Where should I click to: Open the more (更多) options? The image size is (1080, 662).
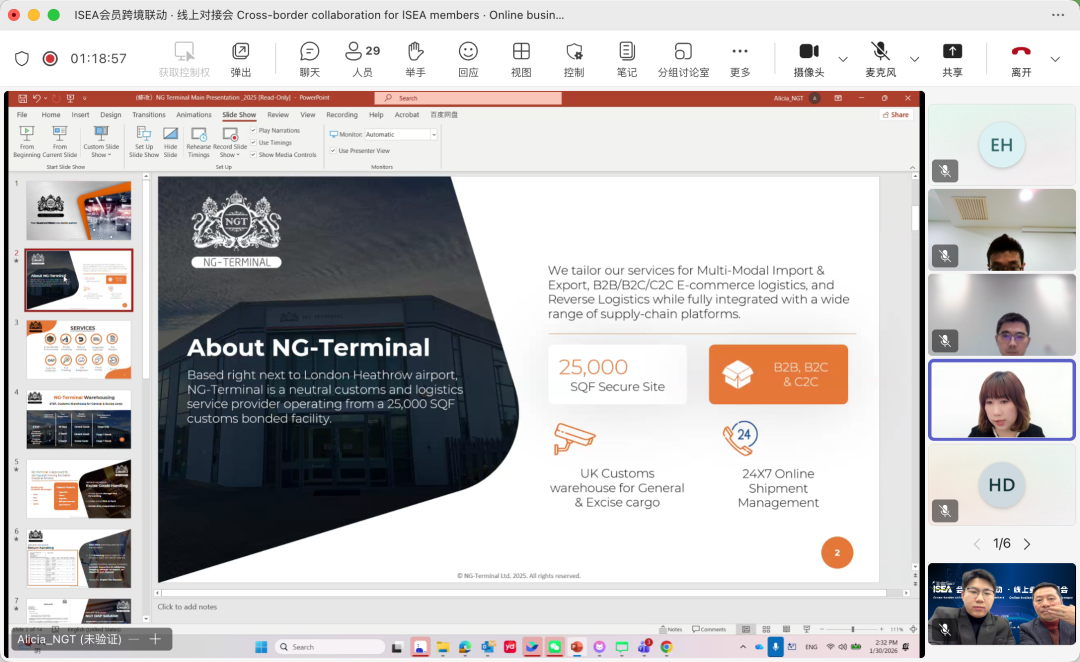click(740, 59)
